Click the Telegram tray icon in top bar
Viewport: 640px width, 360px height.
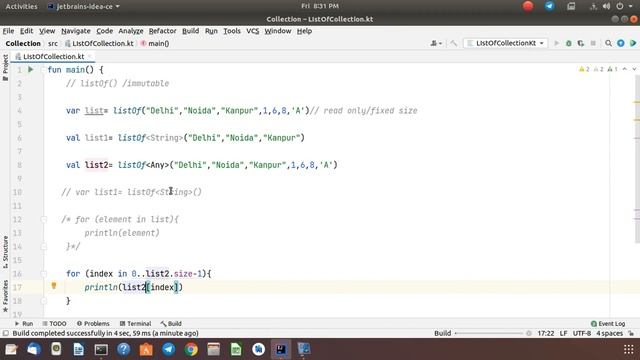click(x=549, y=6)
